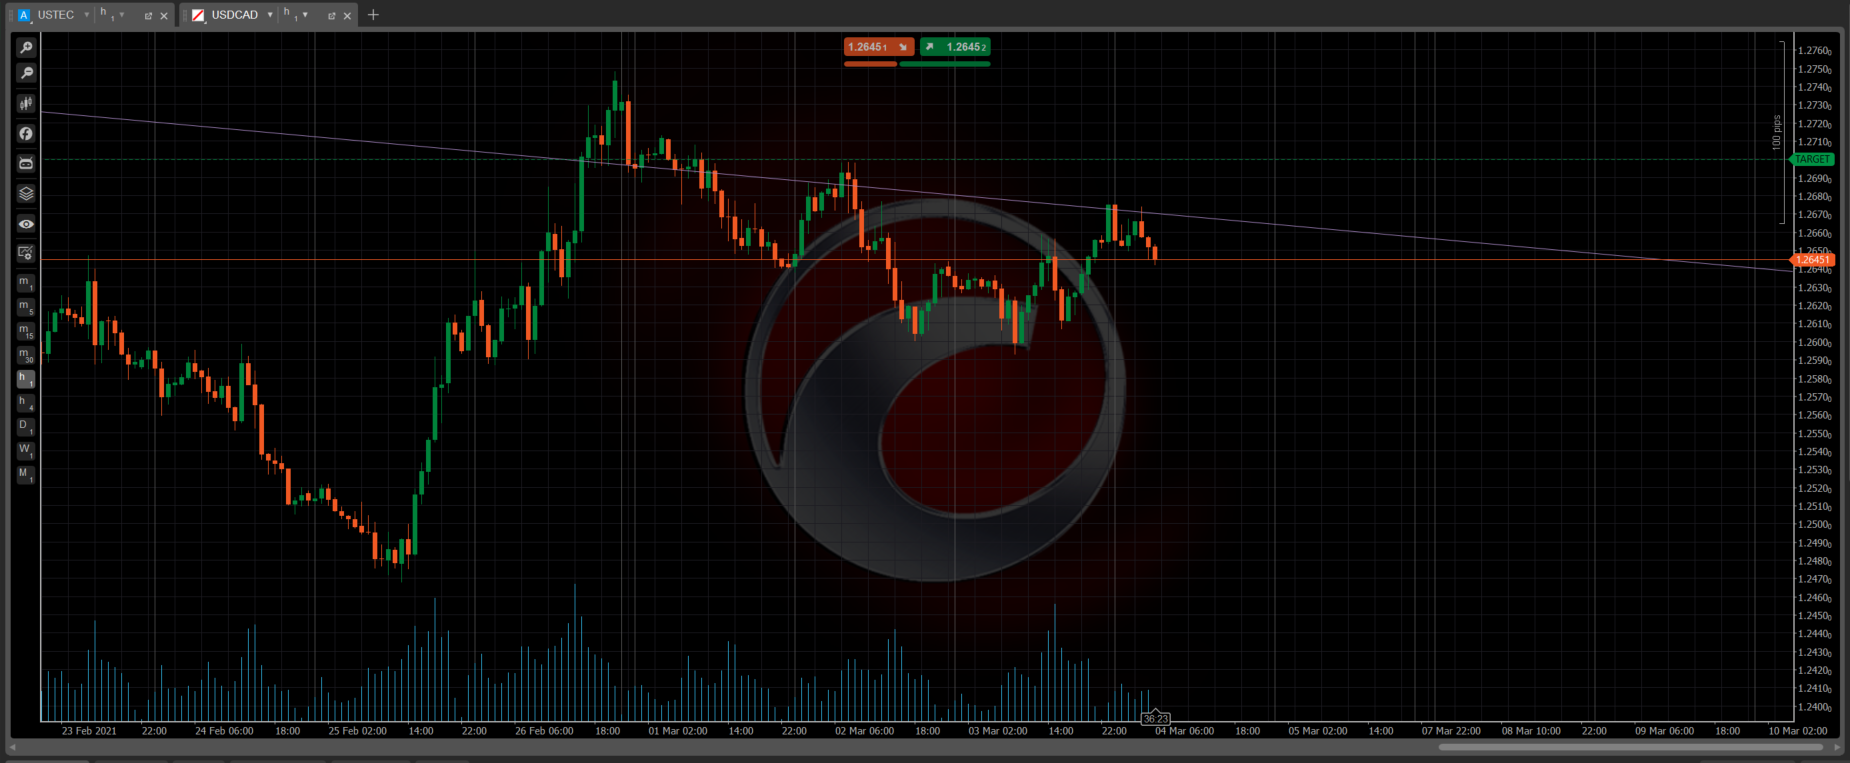
Task: Click the 100 pips scale bracket
Action: tap(1779, 132)
